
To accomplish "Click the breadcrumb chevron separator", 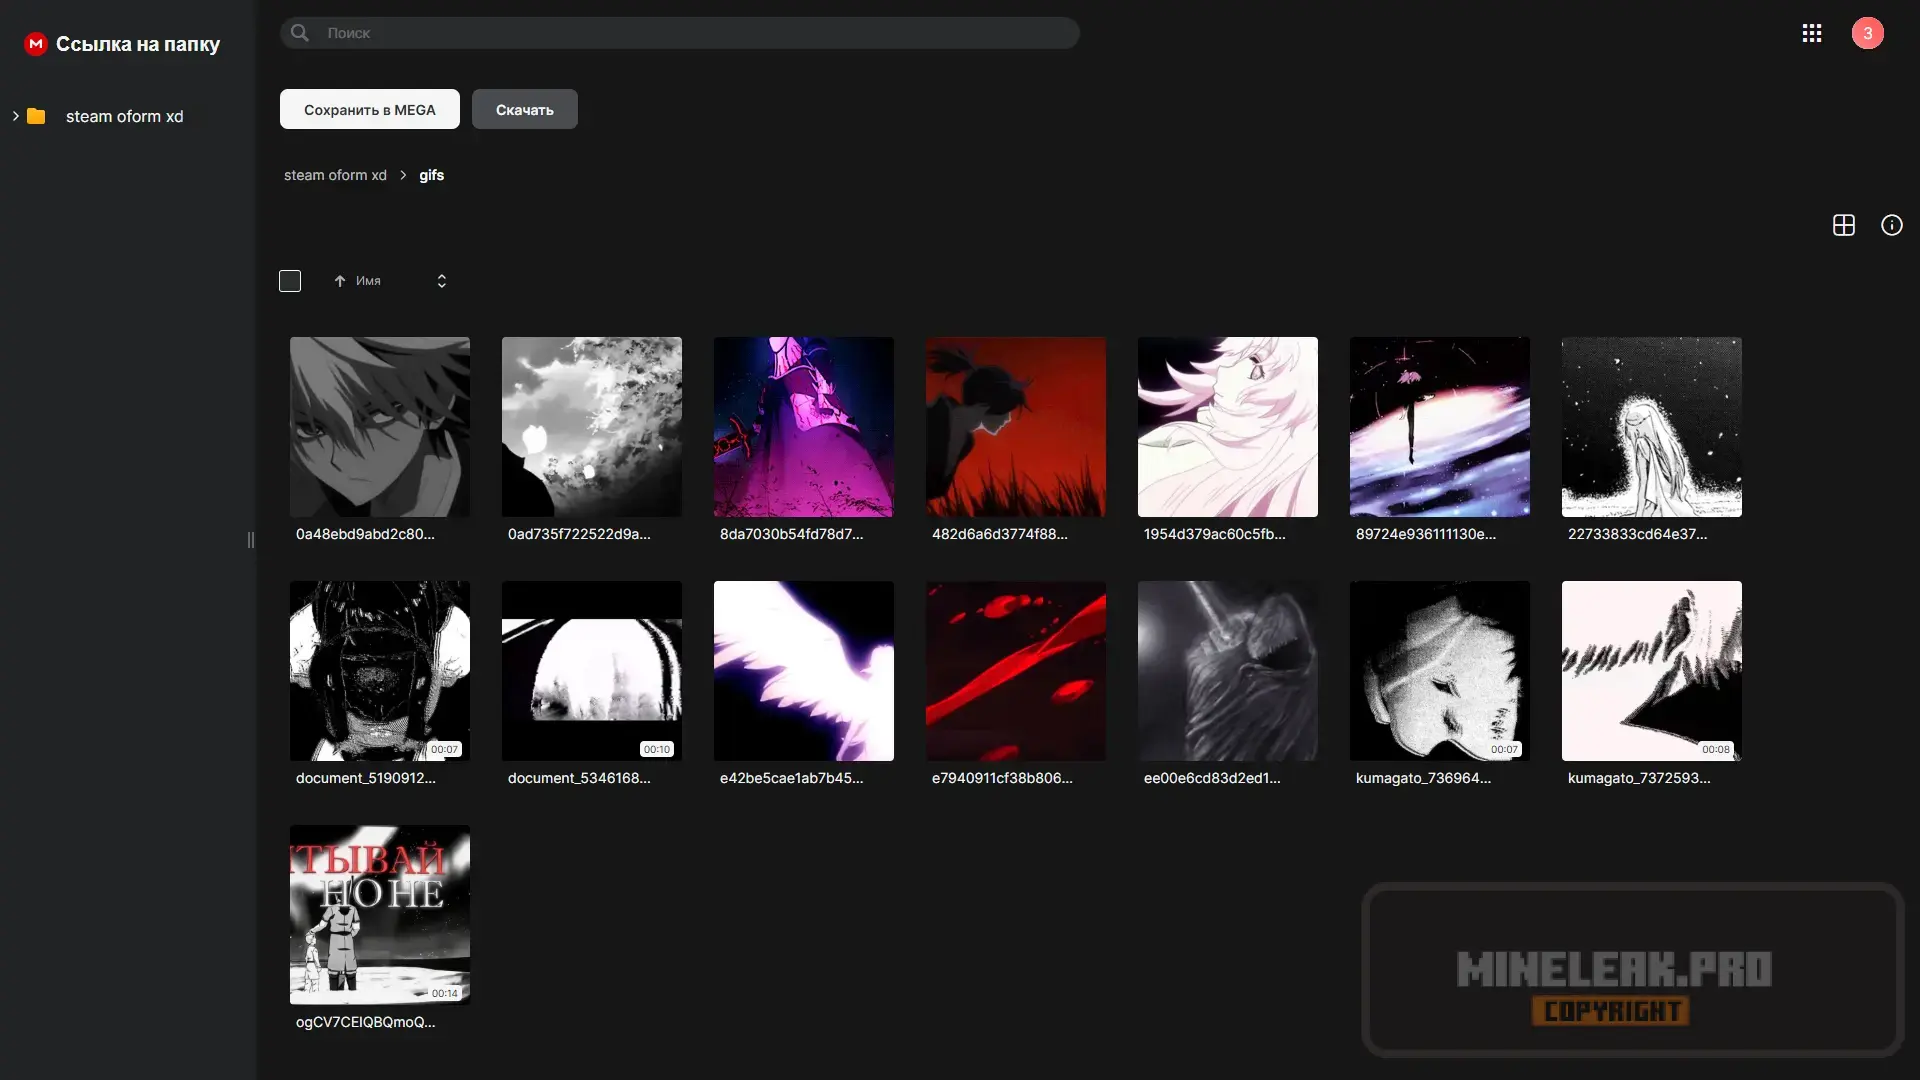I will pos(403,175).
